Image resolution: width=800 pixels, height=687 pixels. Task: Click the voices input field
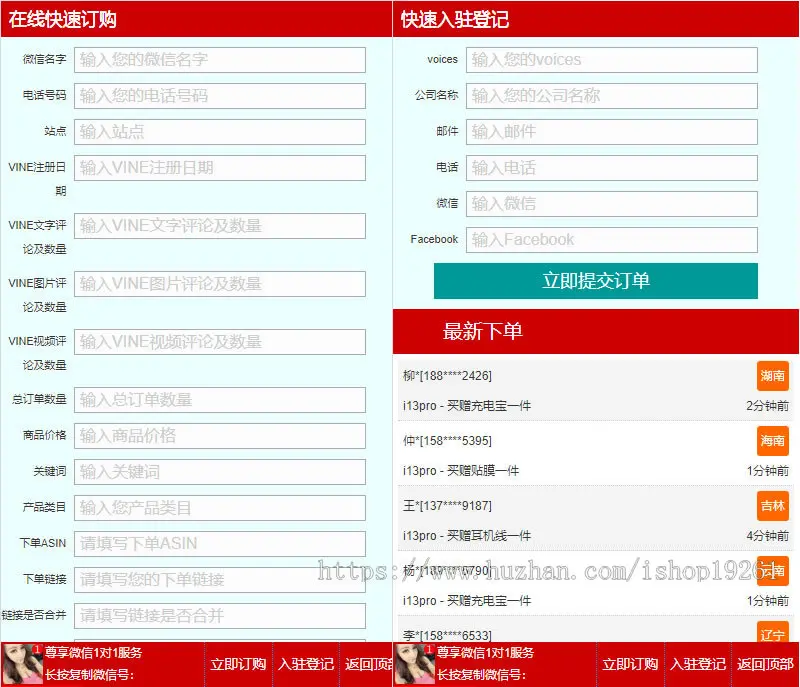(612, 60)
